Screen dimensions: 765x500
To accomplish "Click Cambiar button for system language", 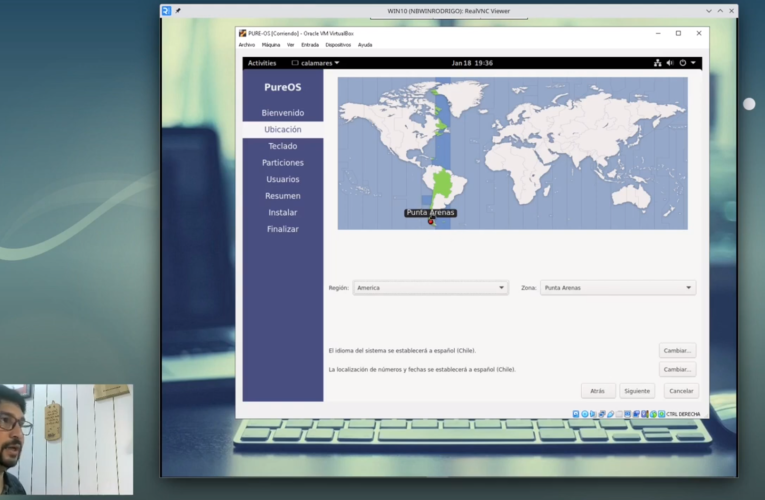I will tap(677, 350).
